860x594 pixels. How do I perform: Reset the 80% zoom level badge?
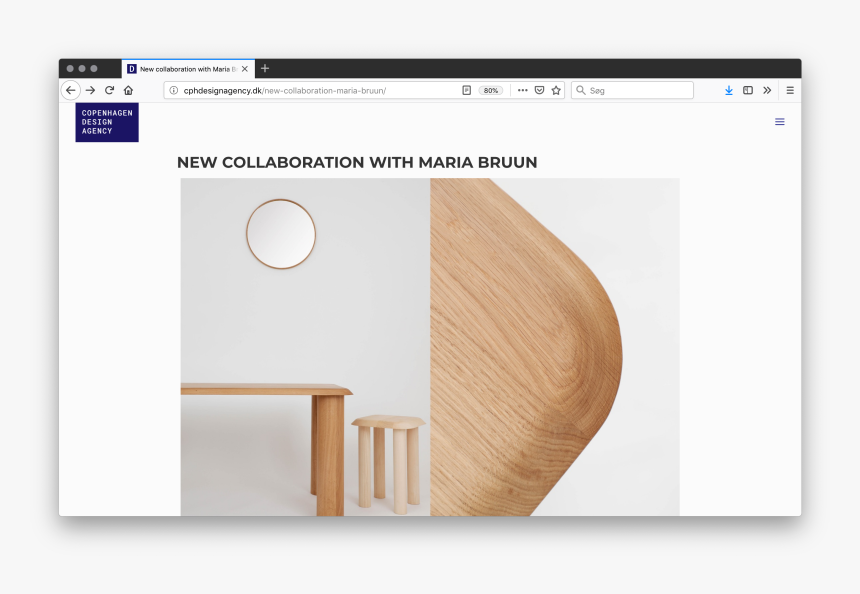click(491, 90)
